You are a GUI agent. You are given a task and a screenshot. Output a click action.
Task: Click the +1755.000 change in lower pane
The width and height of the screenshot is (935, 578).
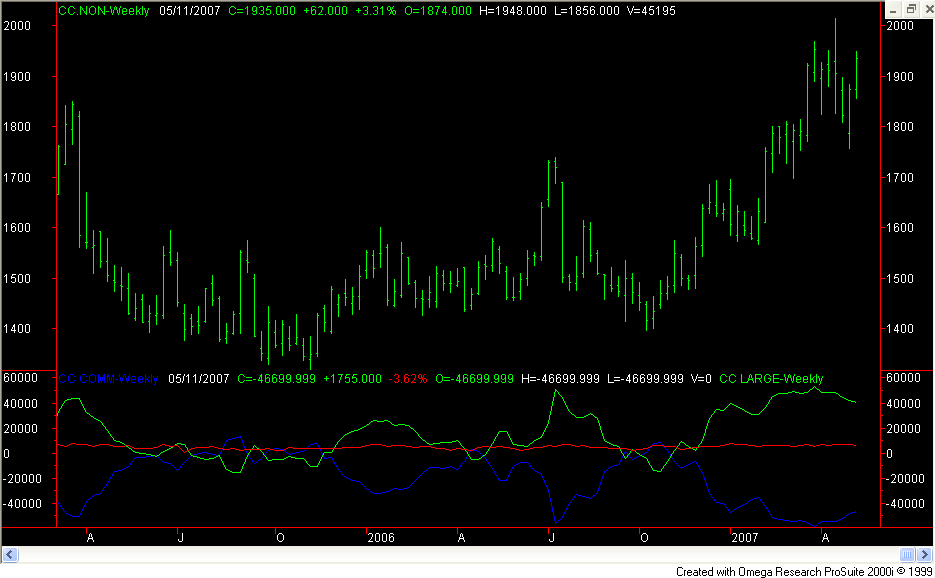click(352, 379)
